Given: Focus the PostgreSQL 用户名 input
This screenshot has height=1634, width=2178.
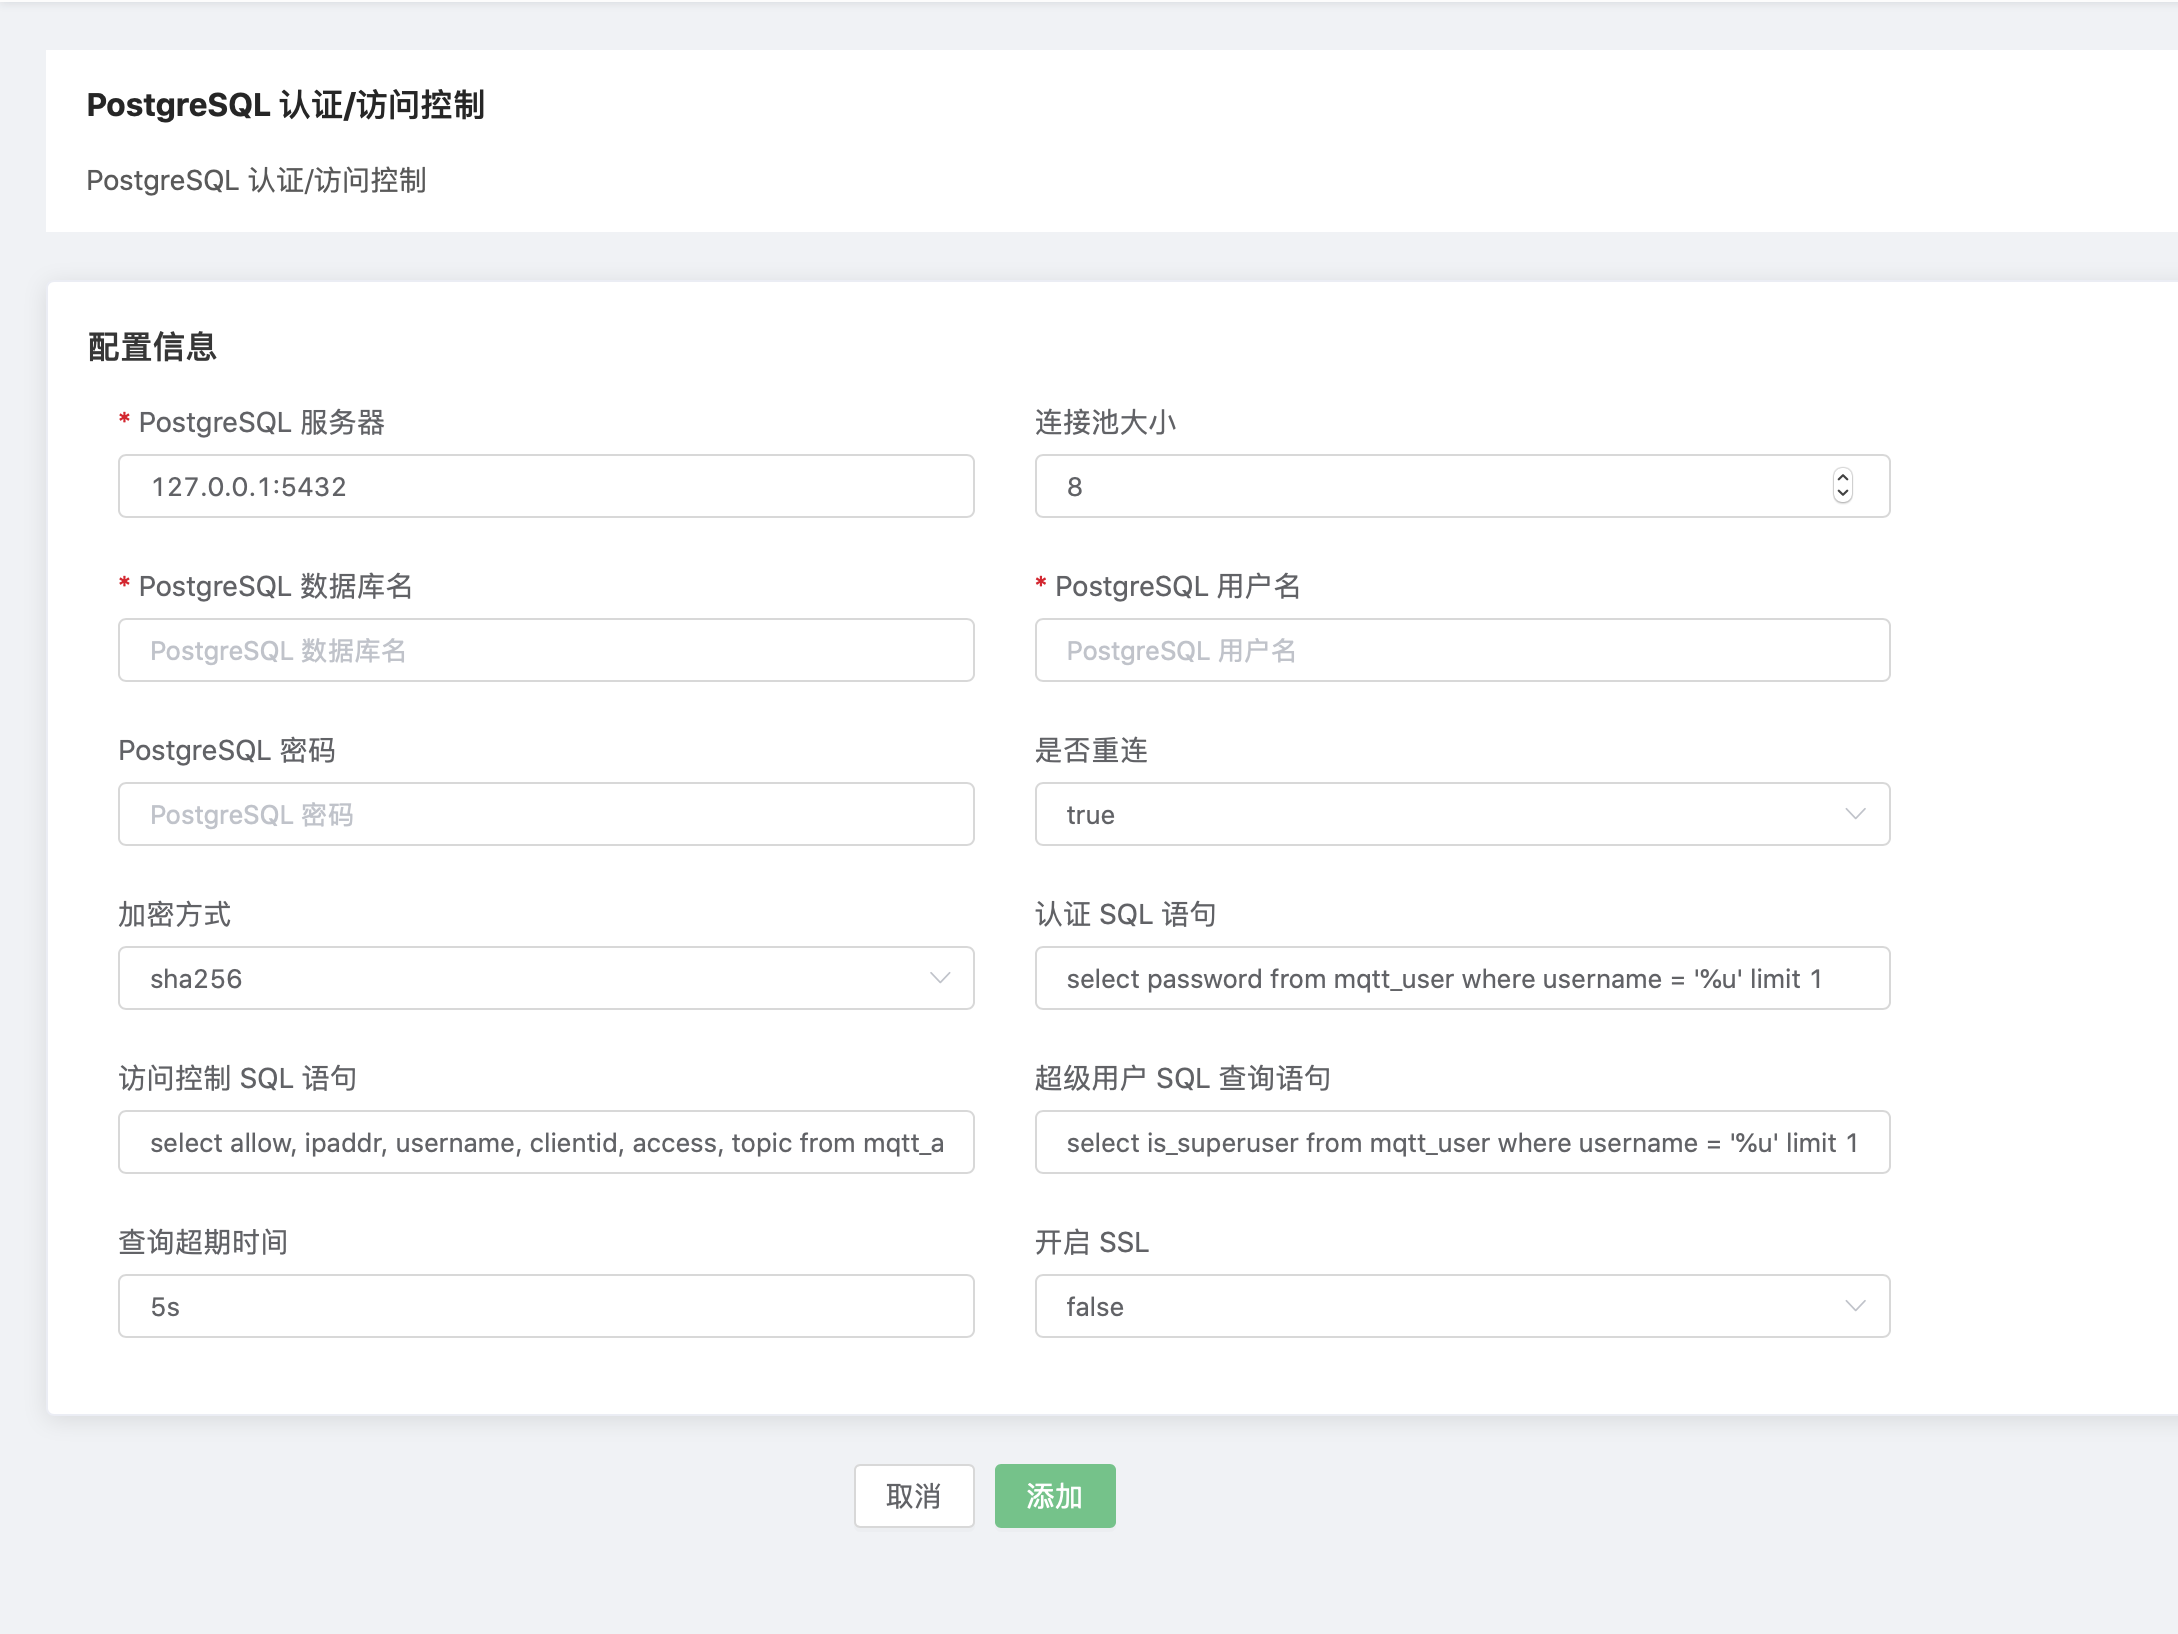Looking at the screenshot, I should tap(1461, 650).
